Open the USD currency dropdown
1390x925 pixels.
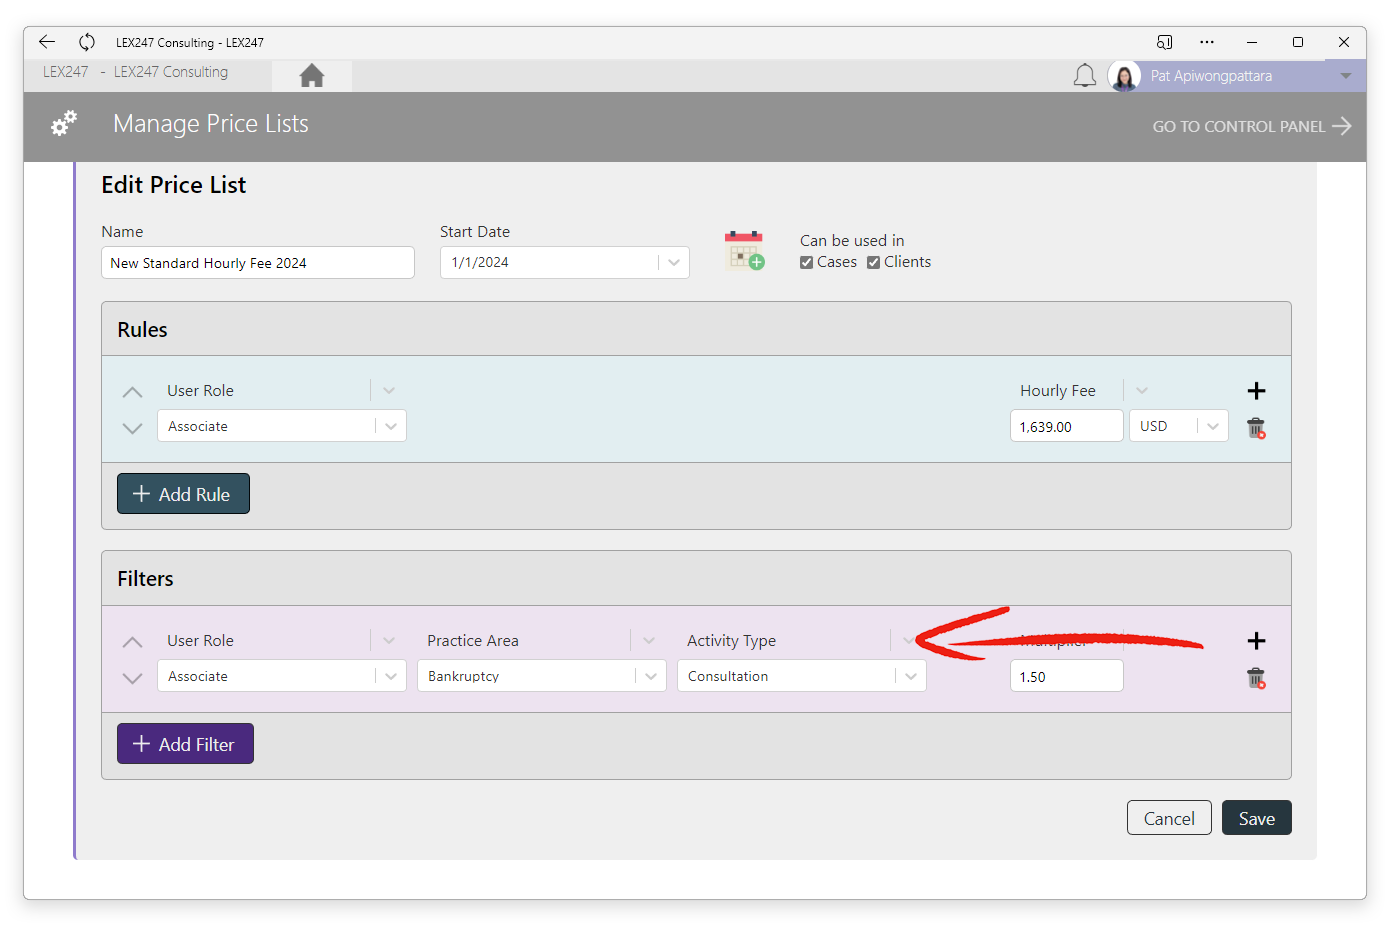click(1213, 426)
